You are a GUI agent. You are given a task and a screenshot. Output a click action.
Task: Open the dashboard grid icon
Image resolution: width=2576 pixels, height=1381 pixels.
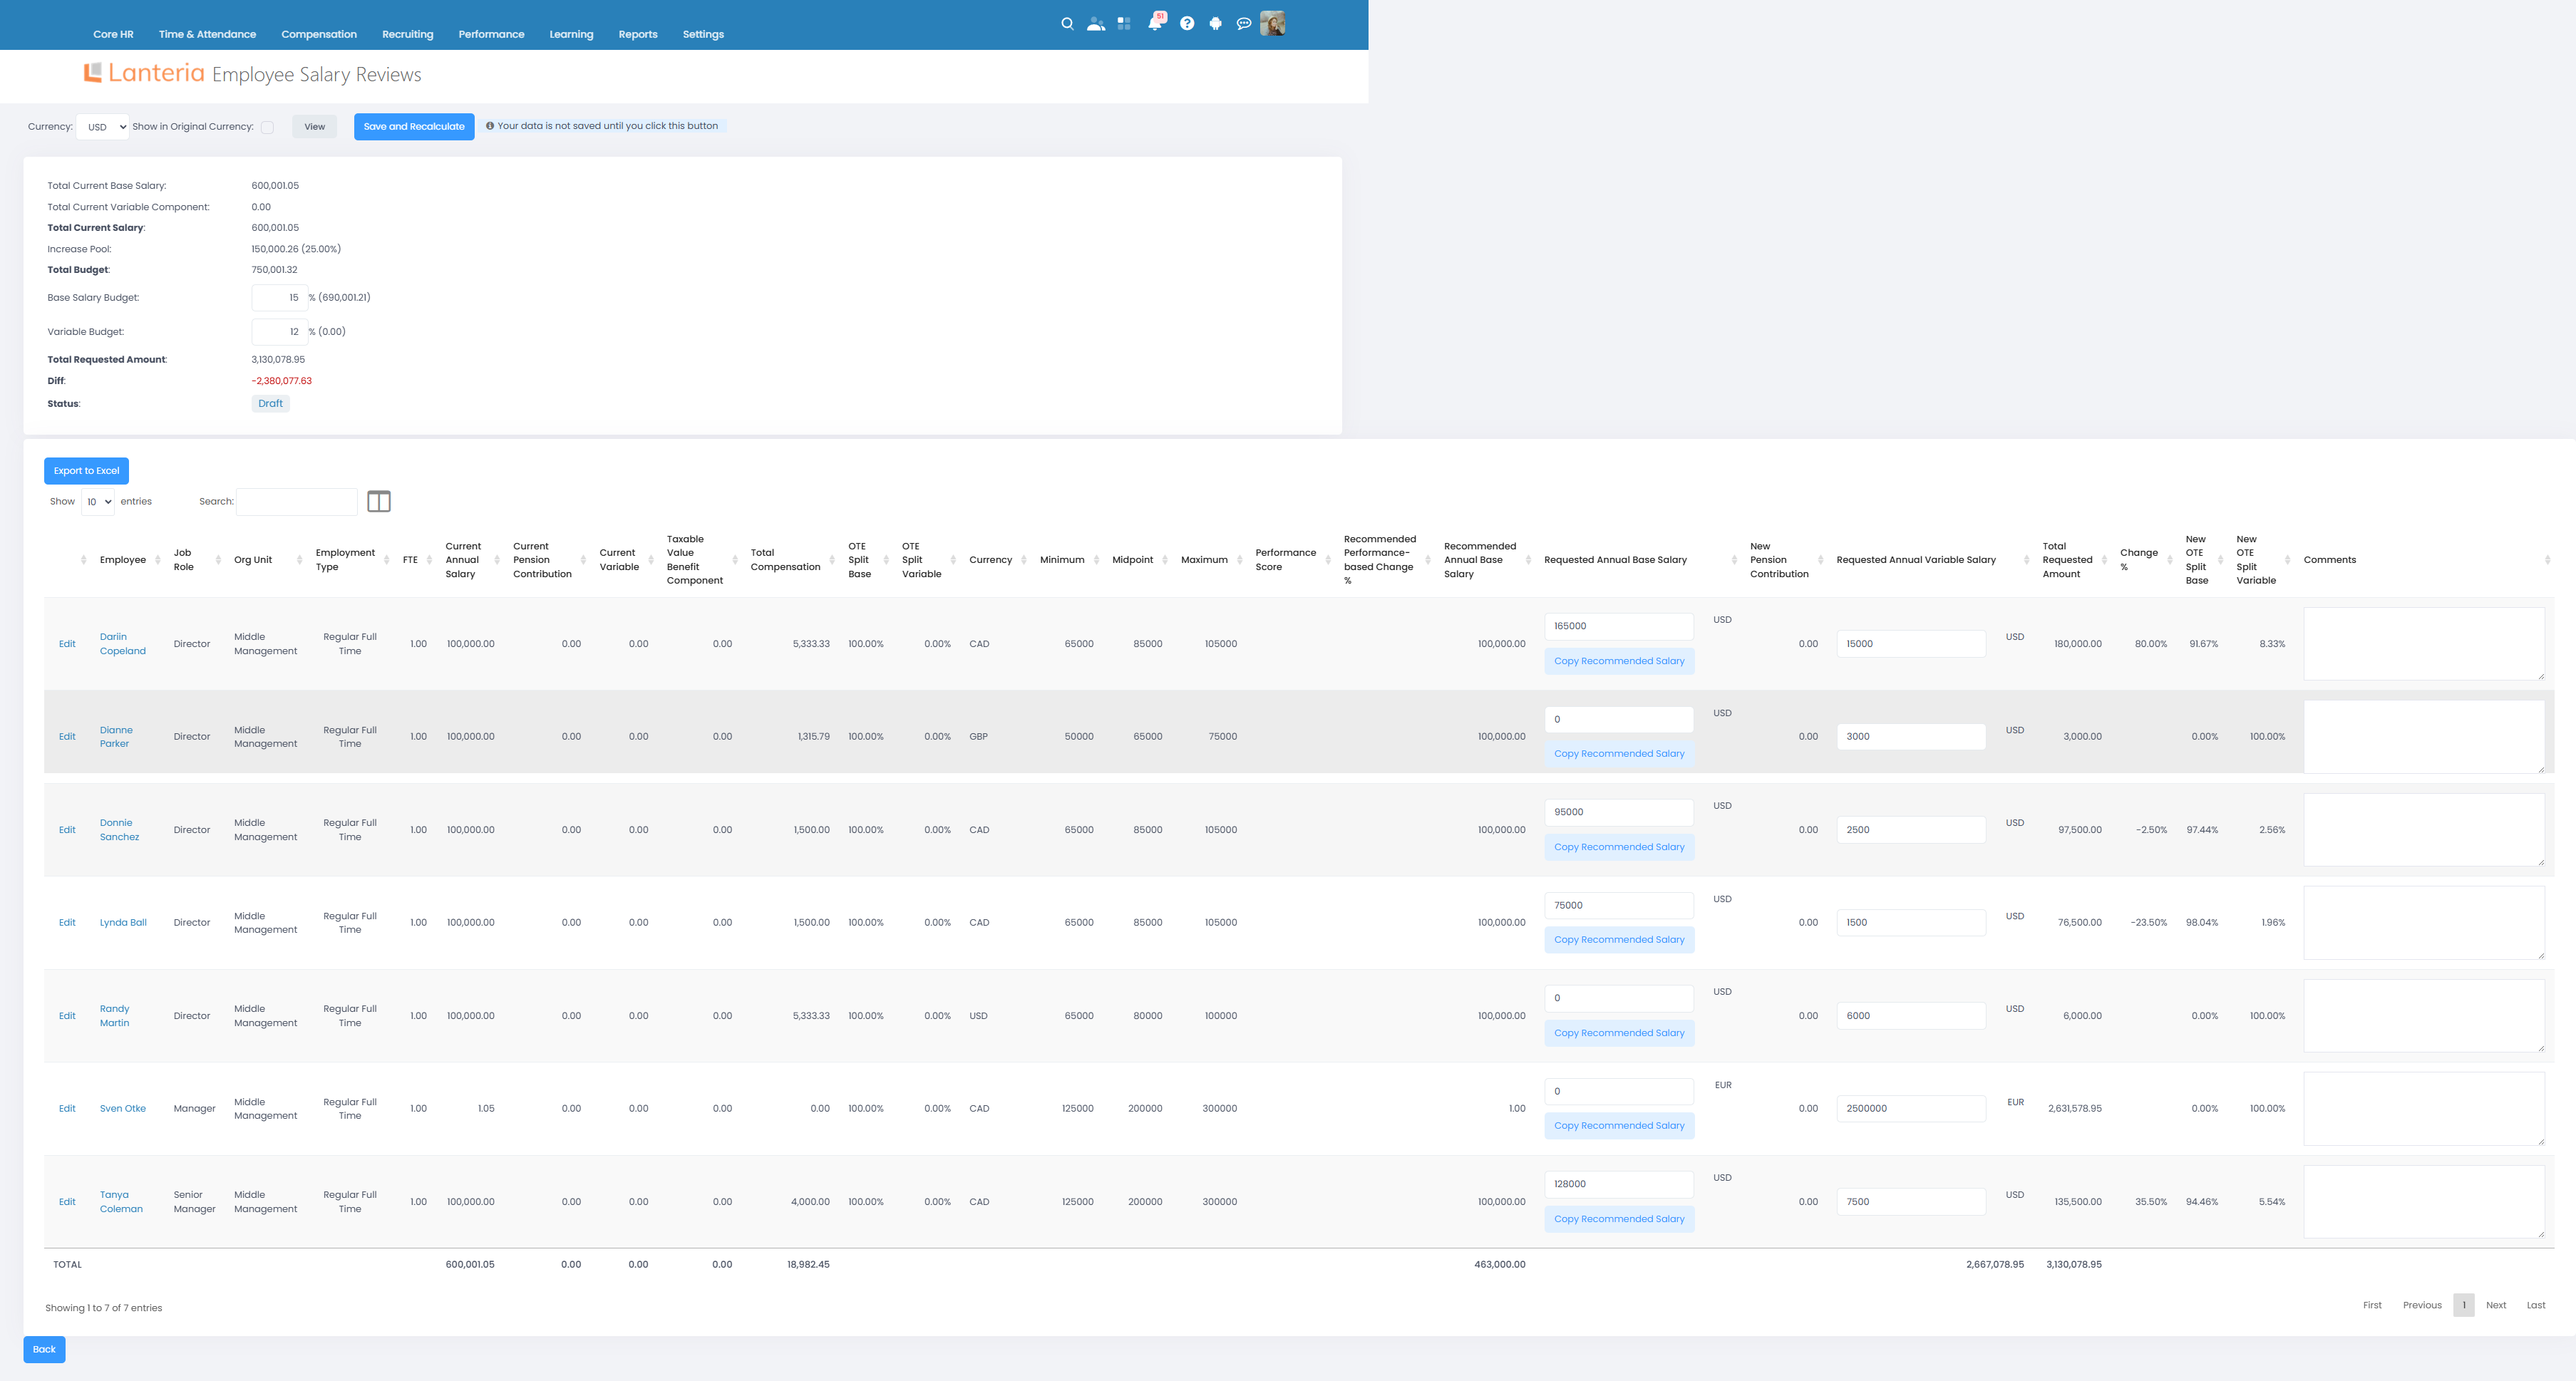[1124, 24]
